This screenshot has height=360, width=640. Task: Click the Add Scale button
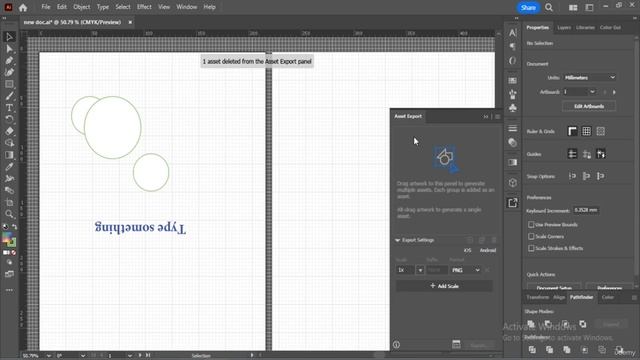pos(444,286)
